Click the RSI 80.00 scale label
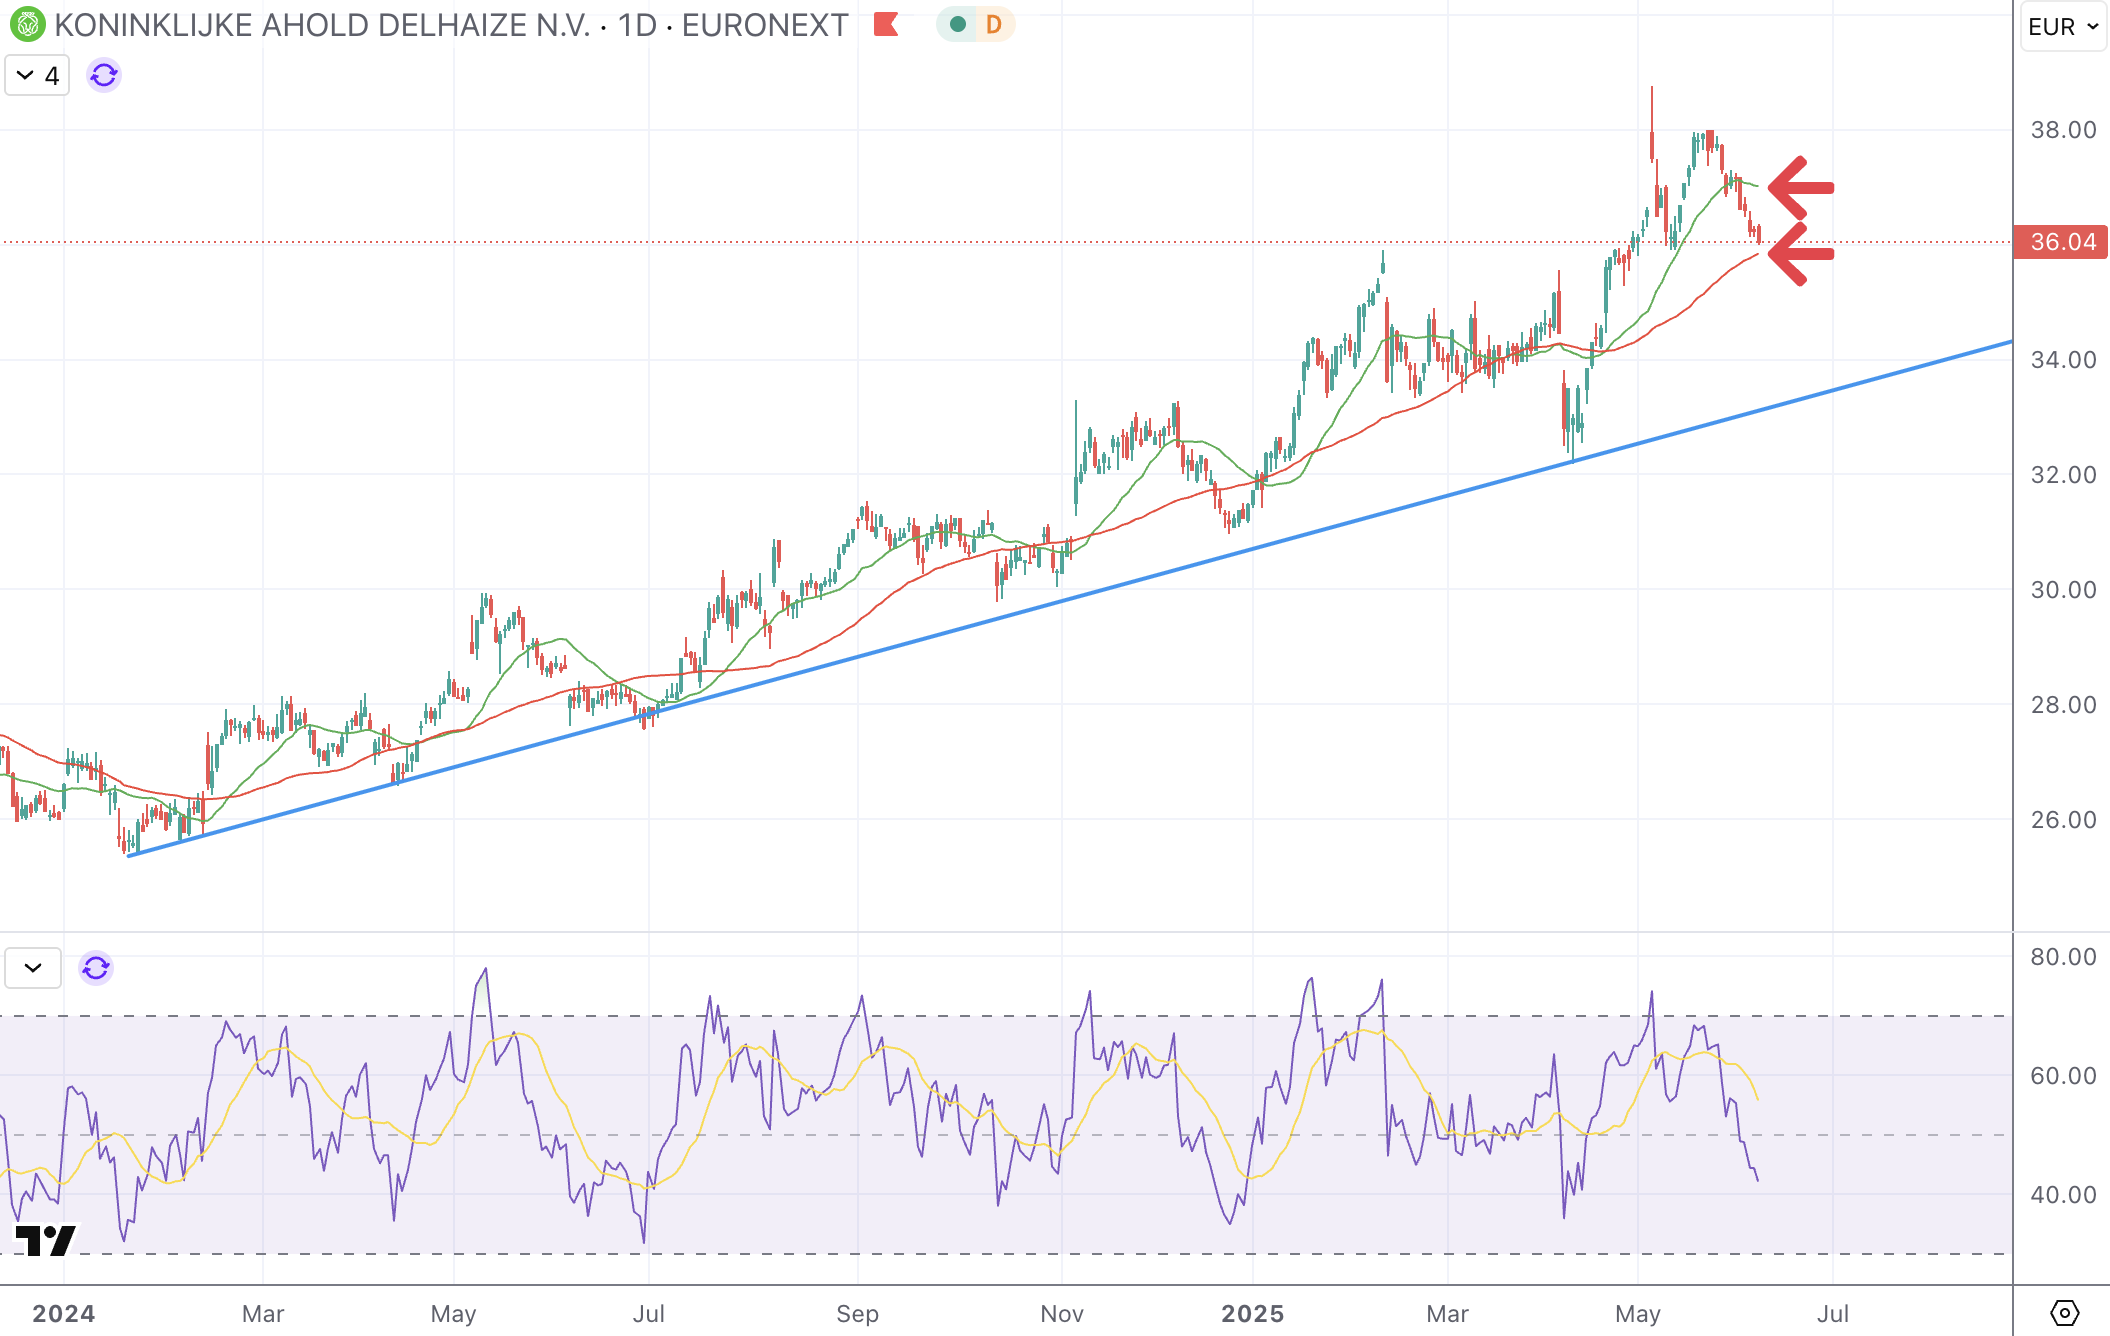The width and height of the screenshot is (2110, 1336). [x=2063, y=957]
